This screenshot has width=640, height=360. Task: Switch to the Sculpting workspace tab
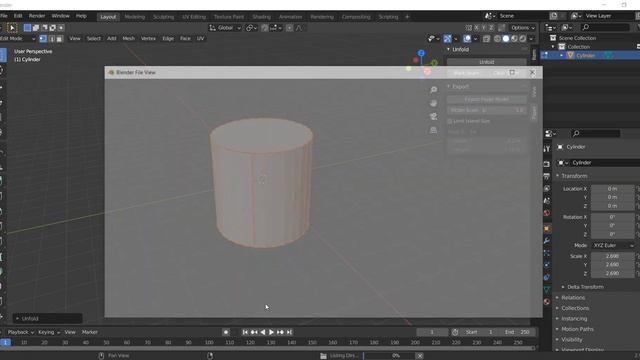click(163, 17)
